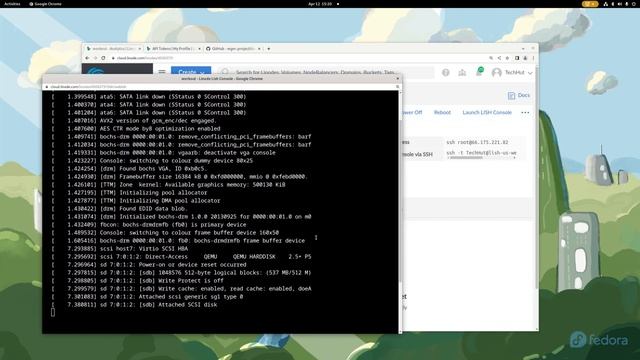The height and width of the screenshot is (360, 640).
Task: Open the Chrome tab search dropdown arrow
Action: (x=523, y=49)
